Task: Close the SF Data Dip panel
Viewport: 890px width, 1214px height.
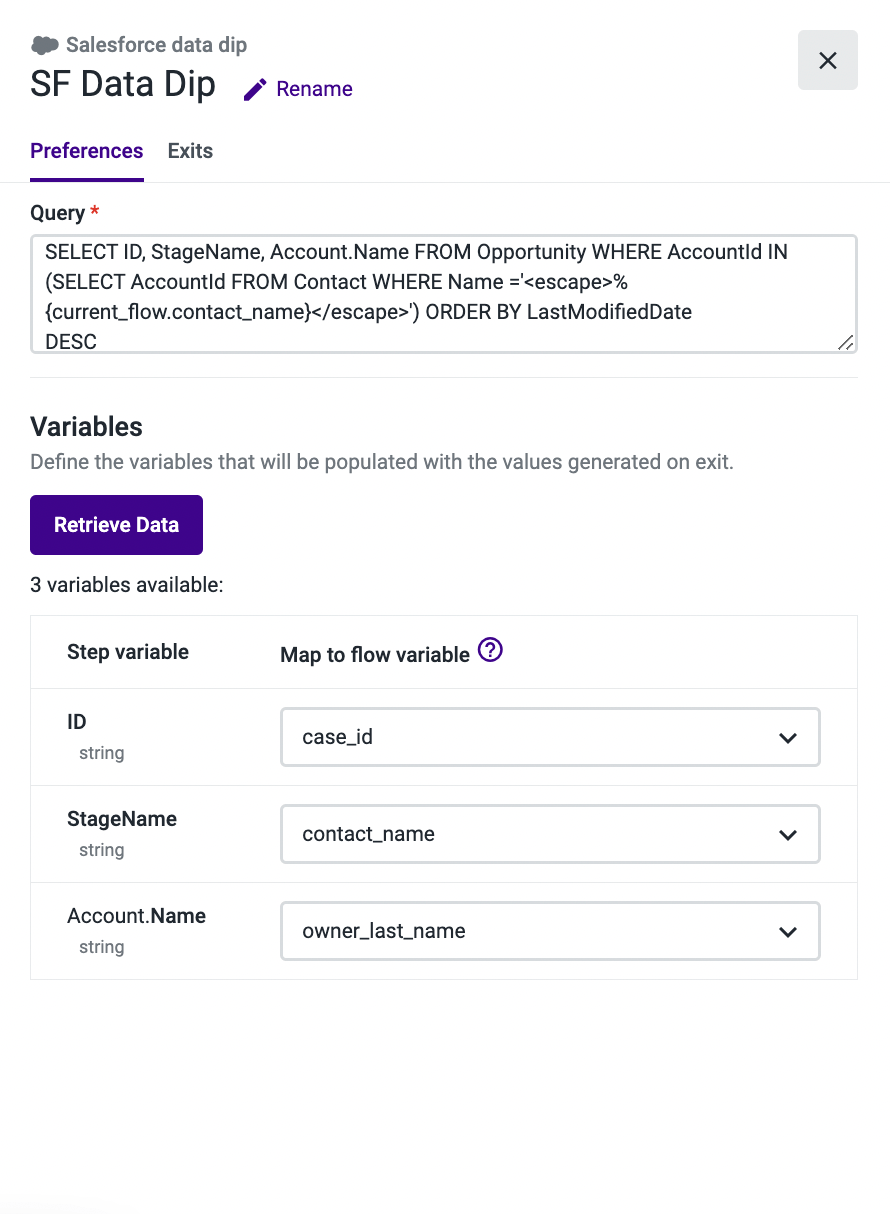Action: [827, 61]
